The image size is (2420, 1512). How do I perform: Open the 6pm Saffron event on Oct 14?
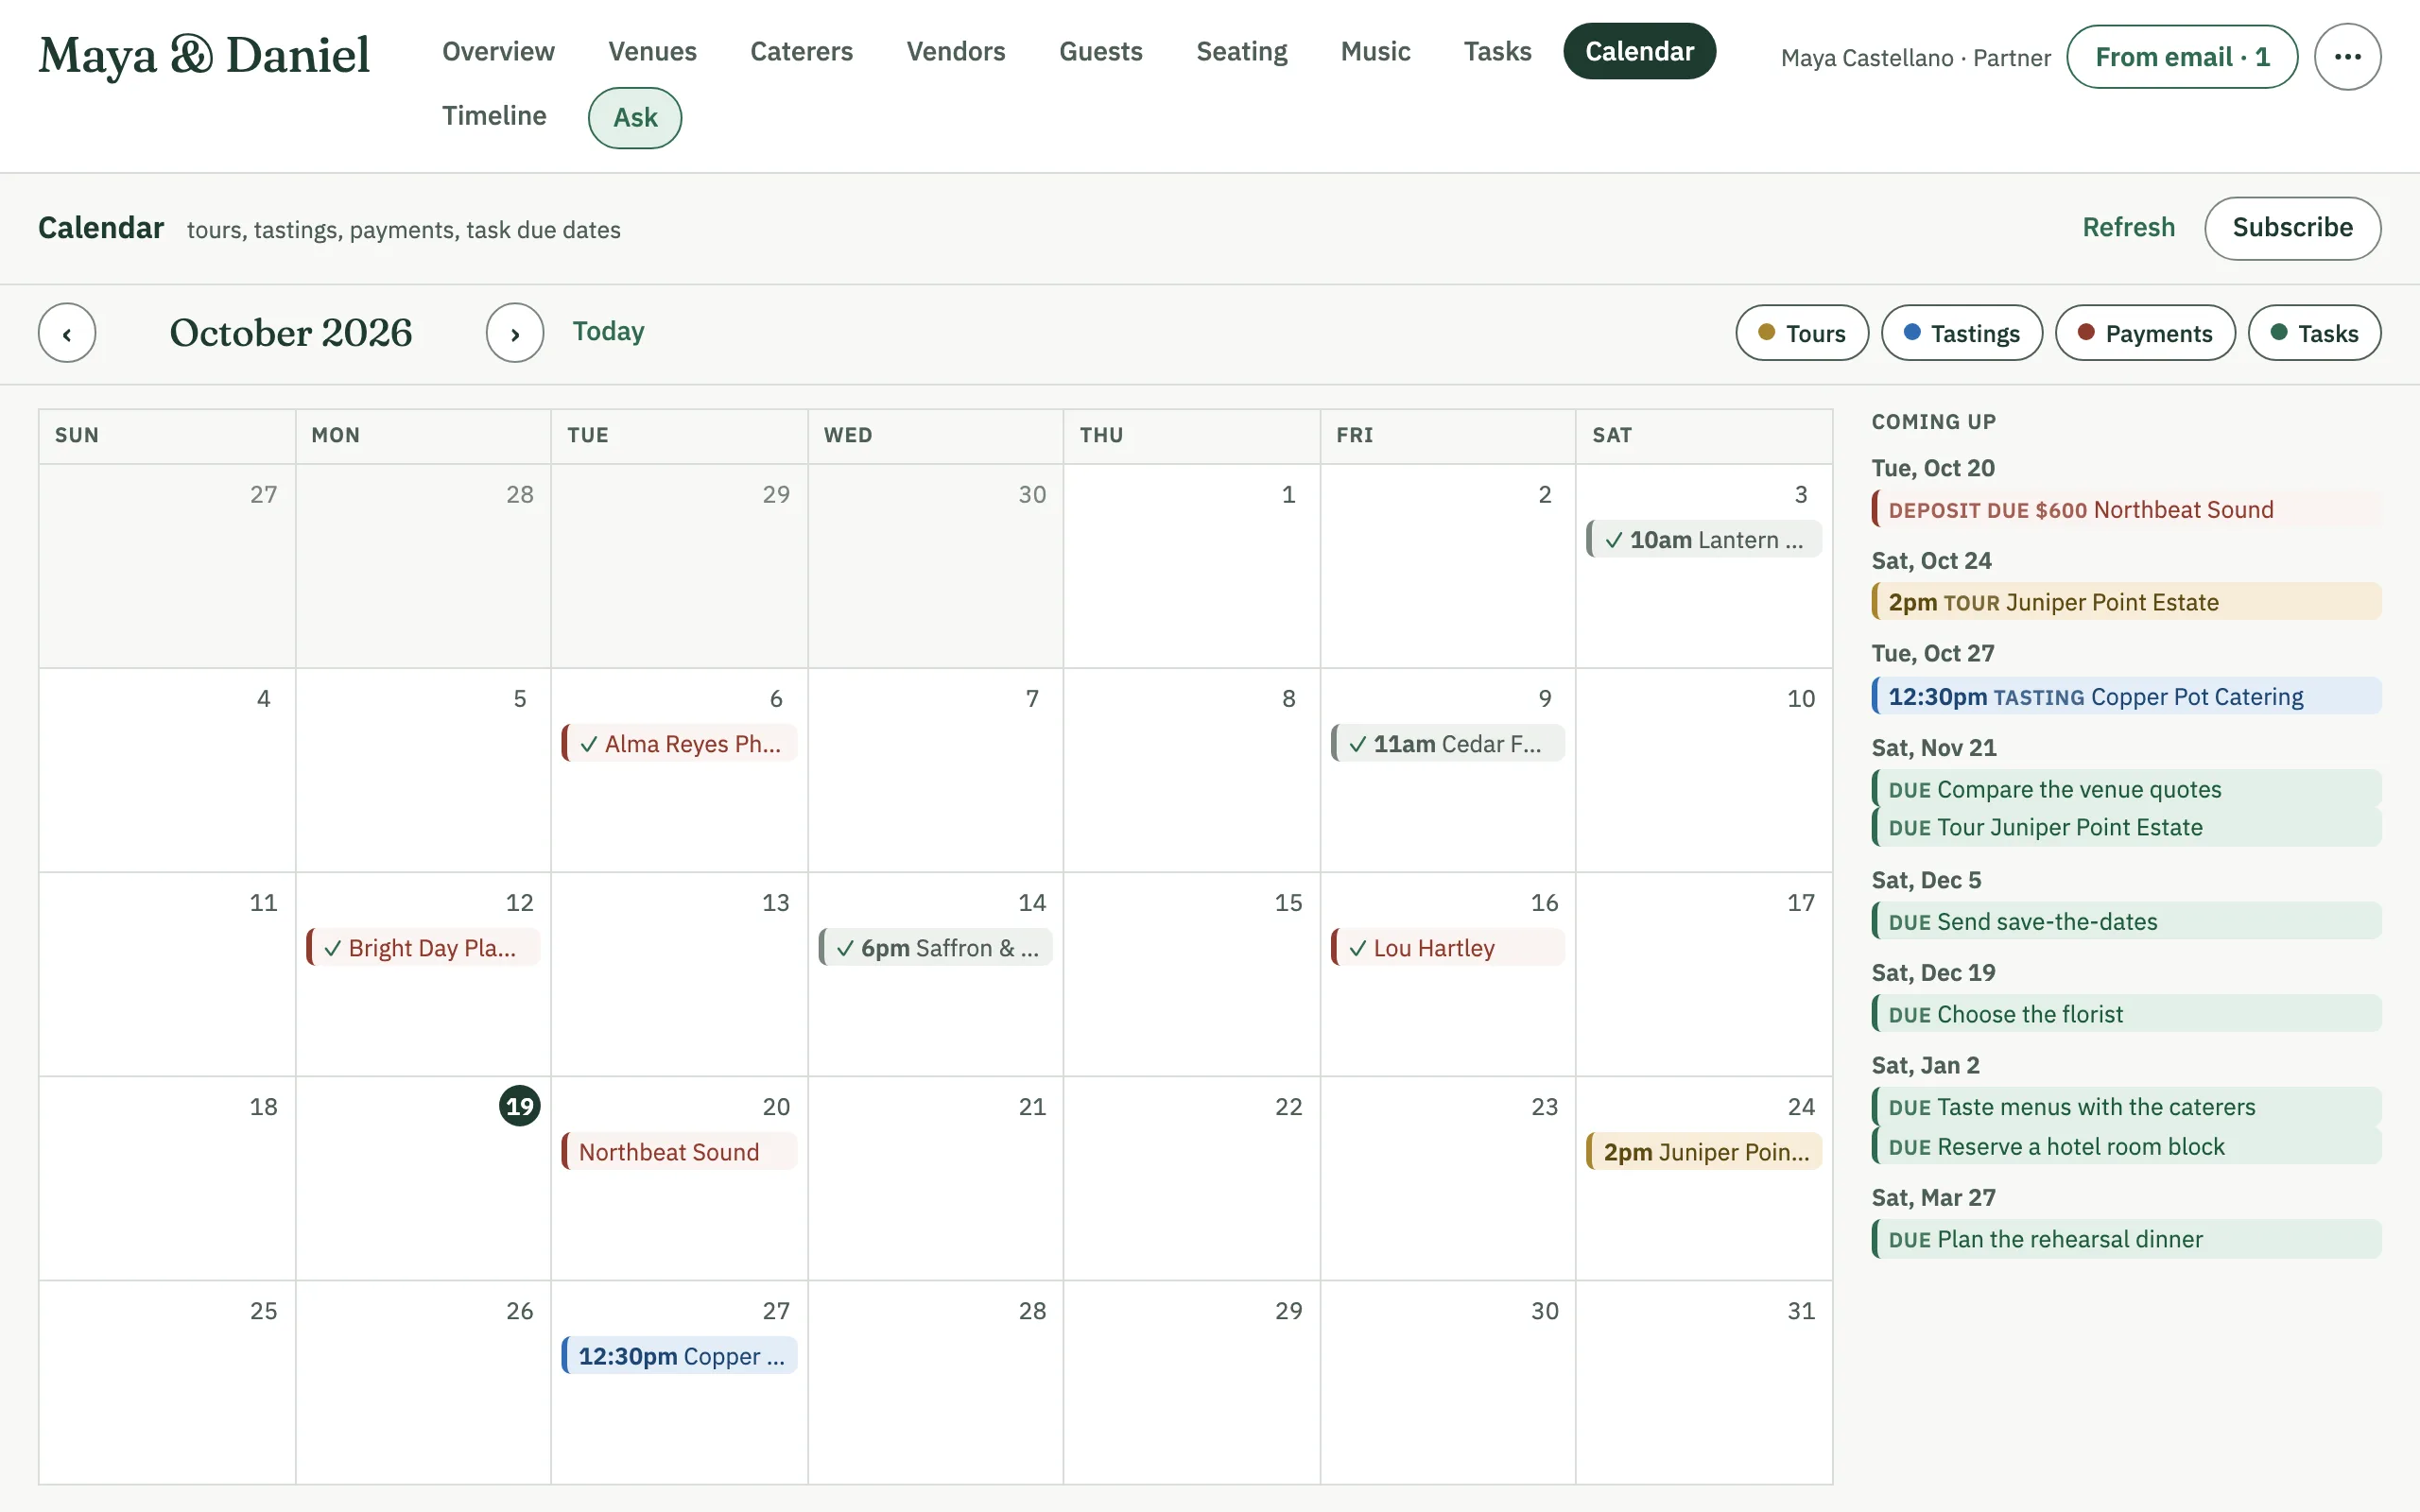(x=935, y=948)
